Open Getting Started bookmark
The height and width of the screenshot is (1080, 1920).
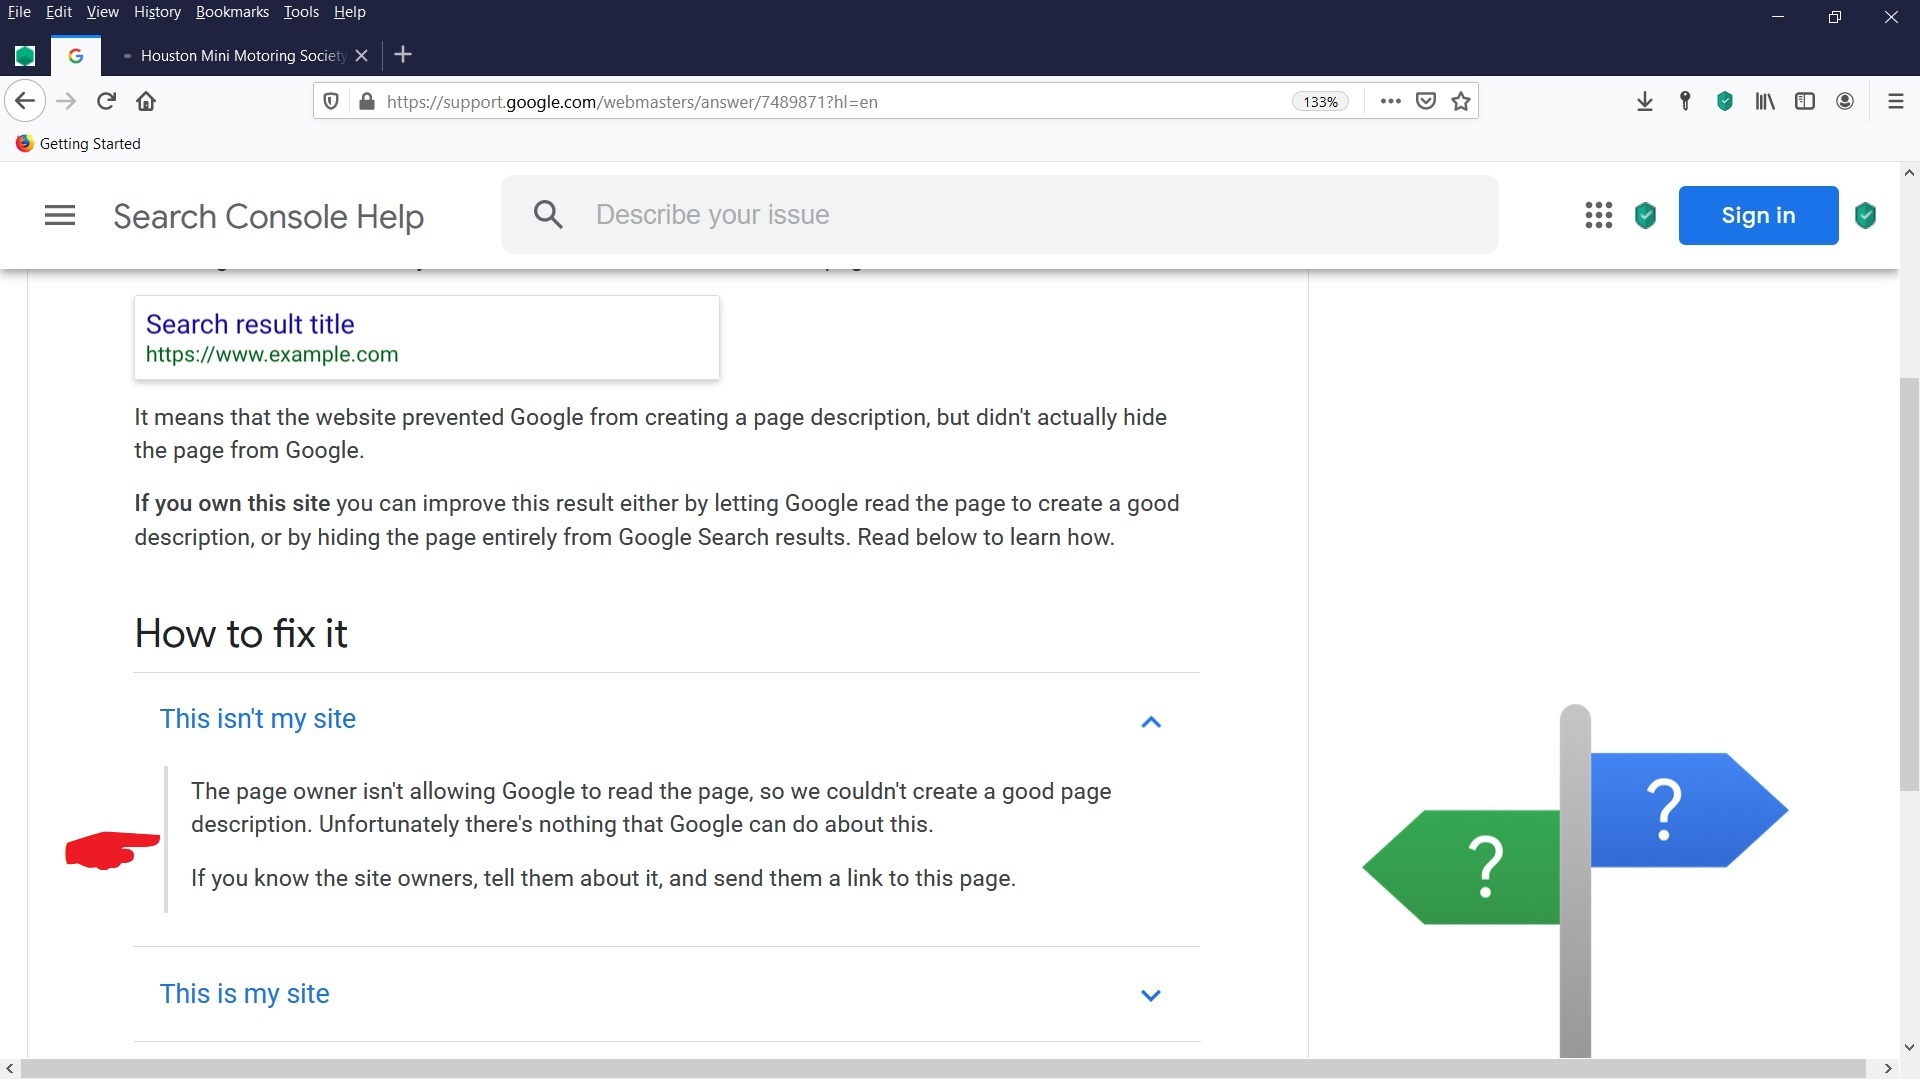click(78, 144)
